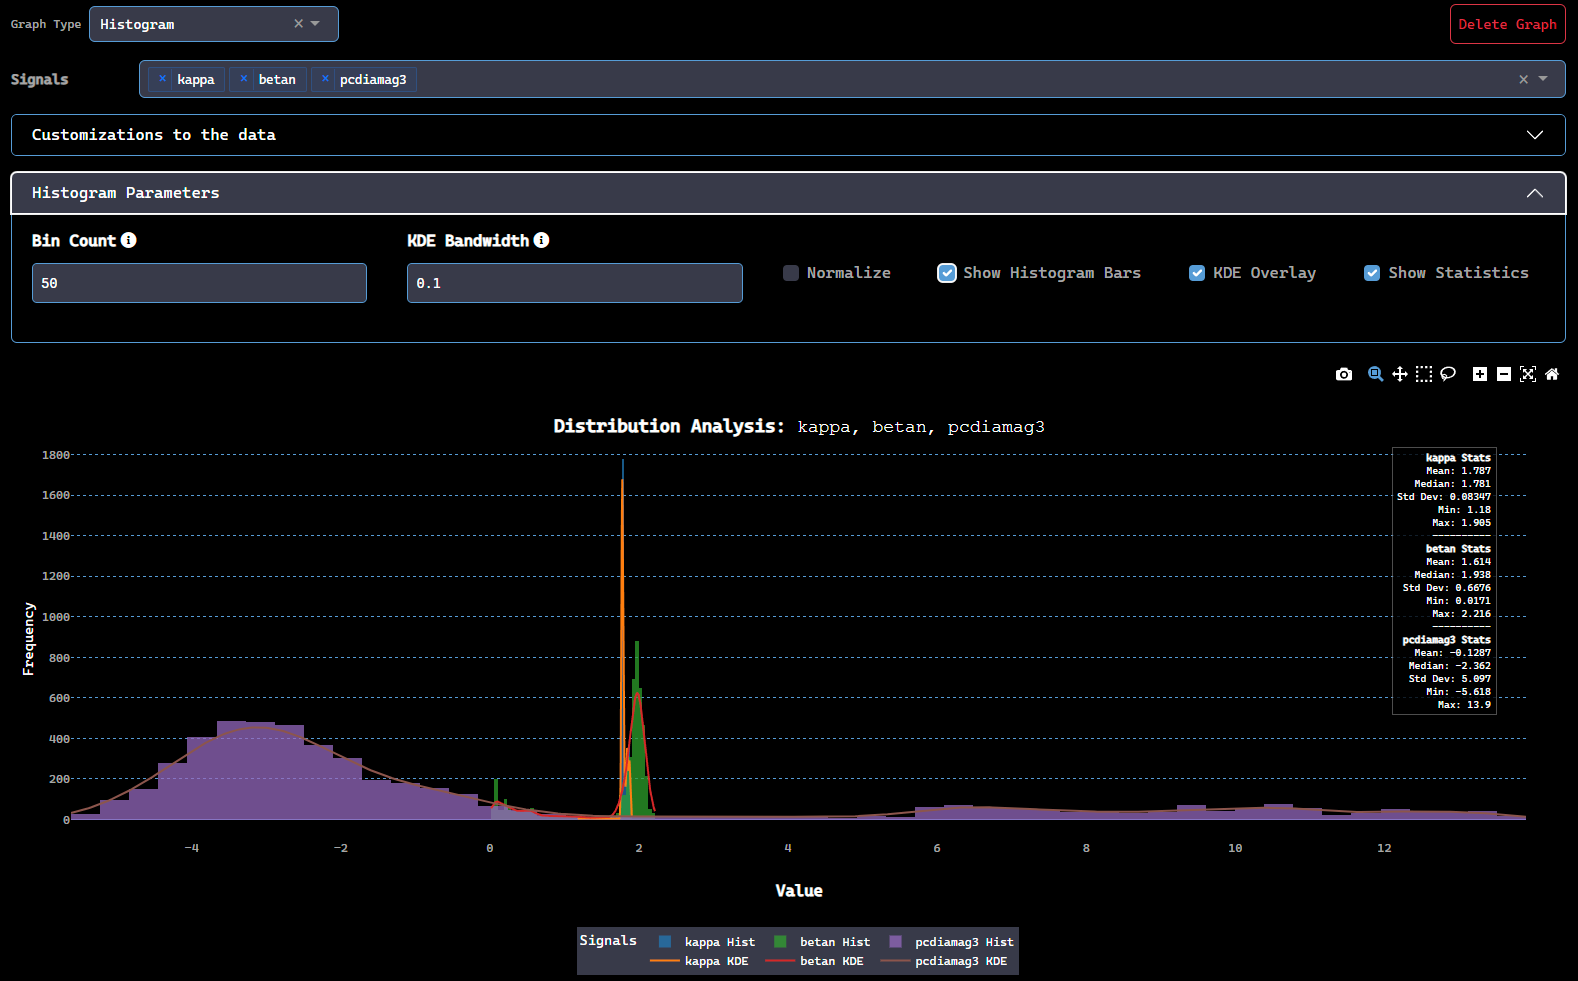Zoom in on the plot
The height and width of the screenshot is (981, 1578).
tap(1480, 374)
